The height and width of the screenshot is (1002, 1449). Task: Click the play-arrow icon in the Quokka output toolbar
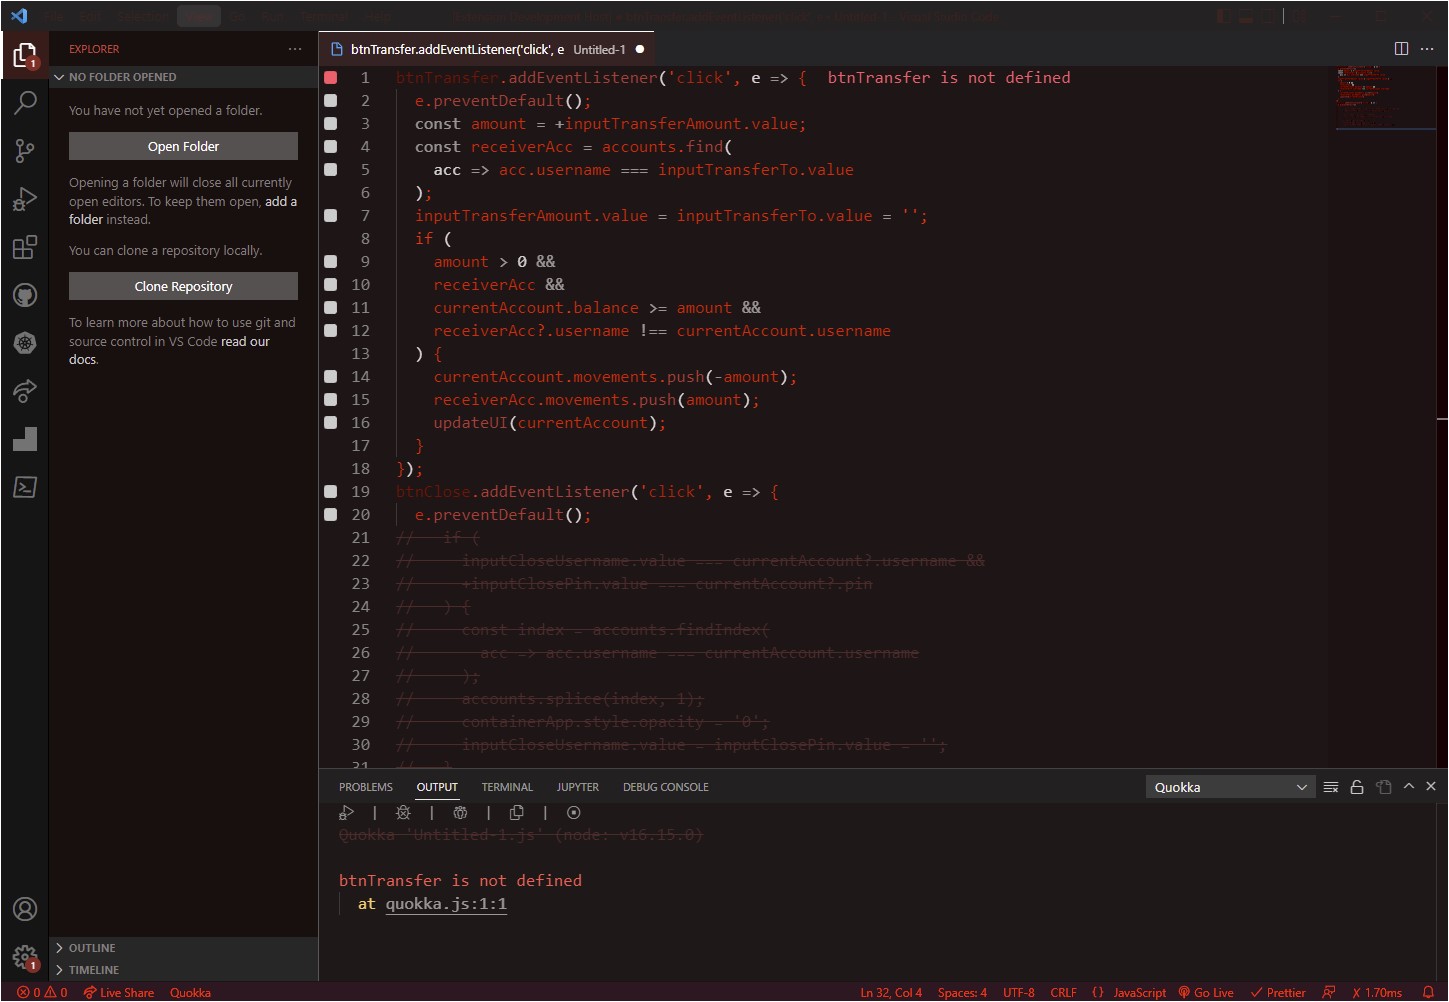347,813
